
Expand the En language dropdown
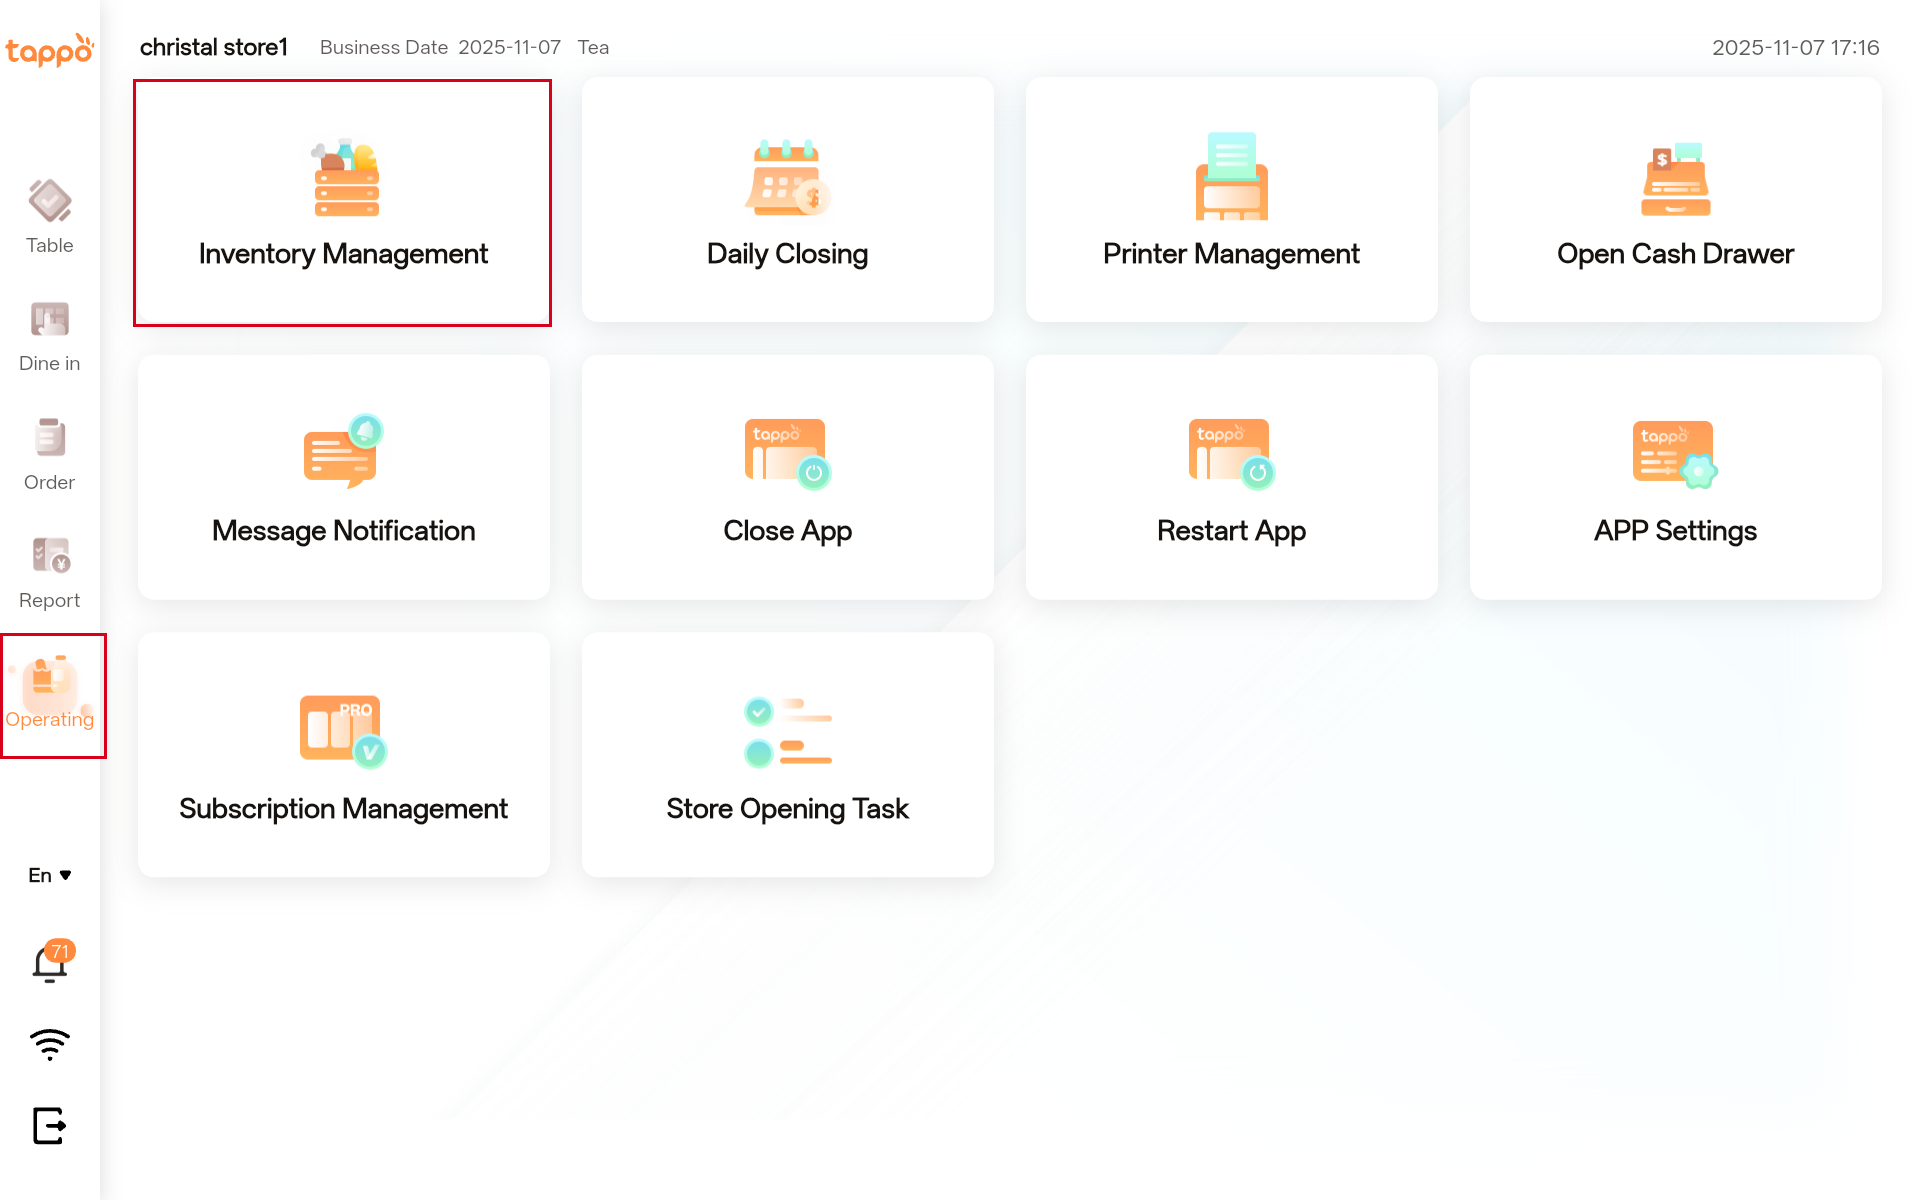pyautogui.click(x=49, y=875)
